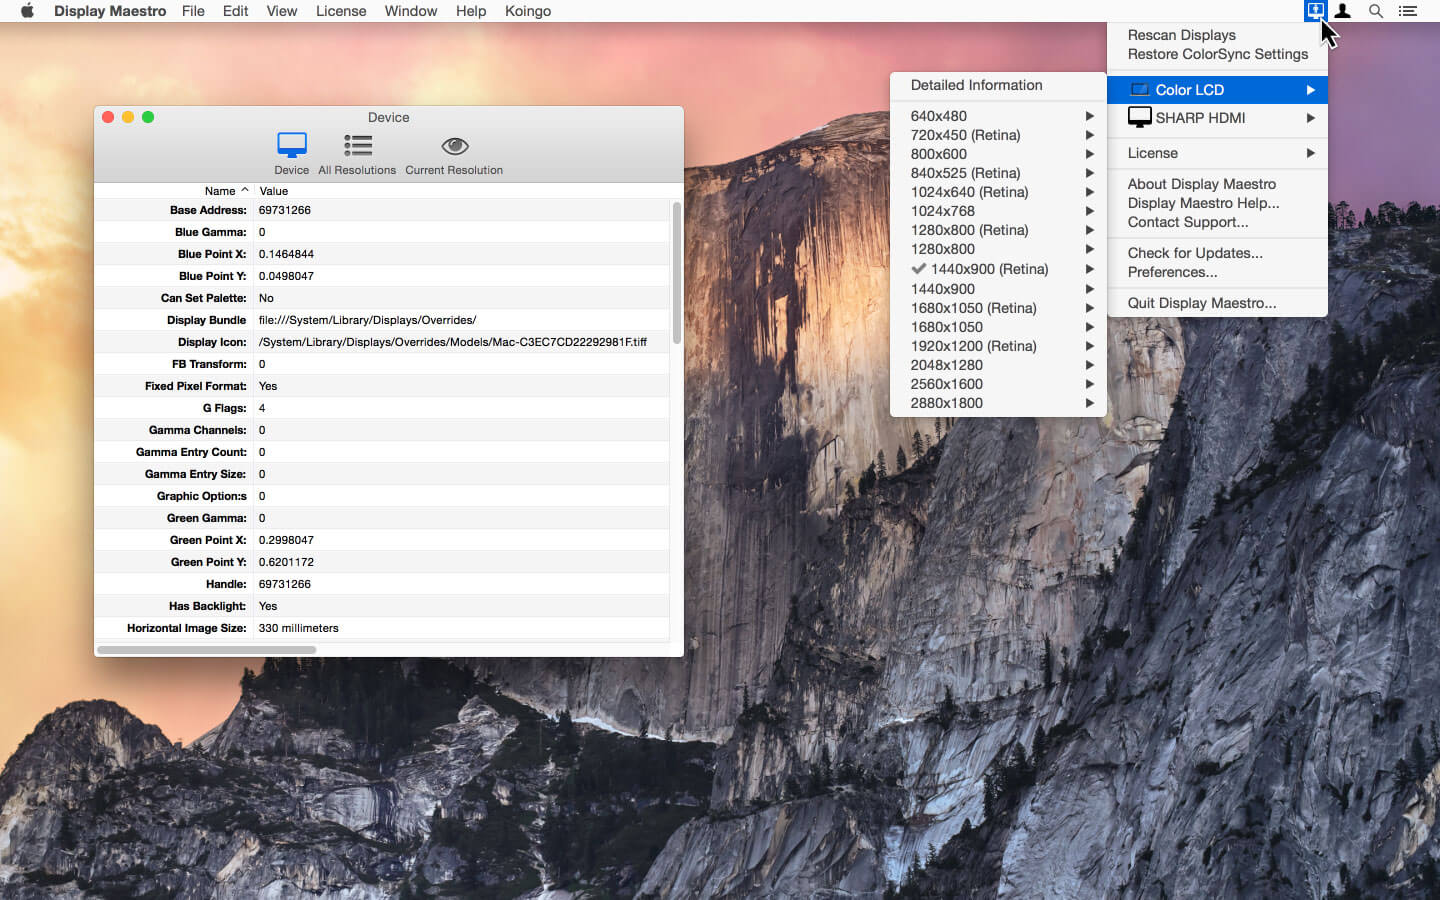
Task: Click the user account icon in menu bar
Action: 1342,11
